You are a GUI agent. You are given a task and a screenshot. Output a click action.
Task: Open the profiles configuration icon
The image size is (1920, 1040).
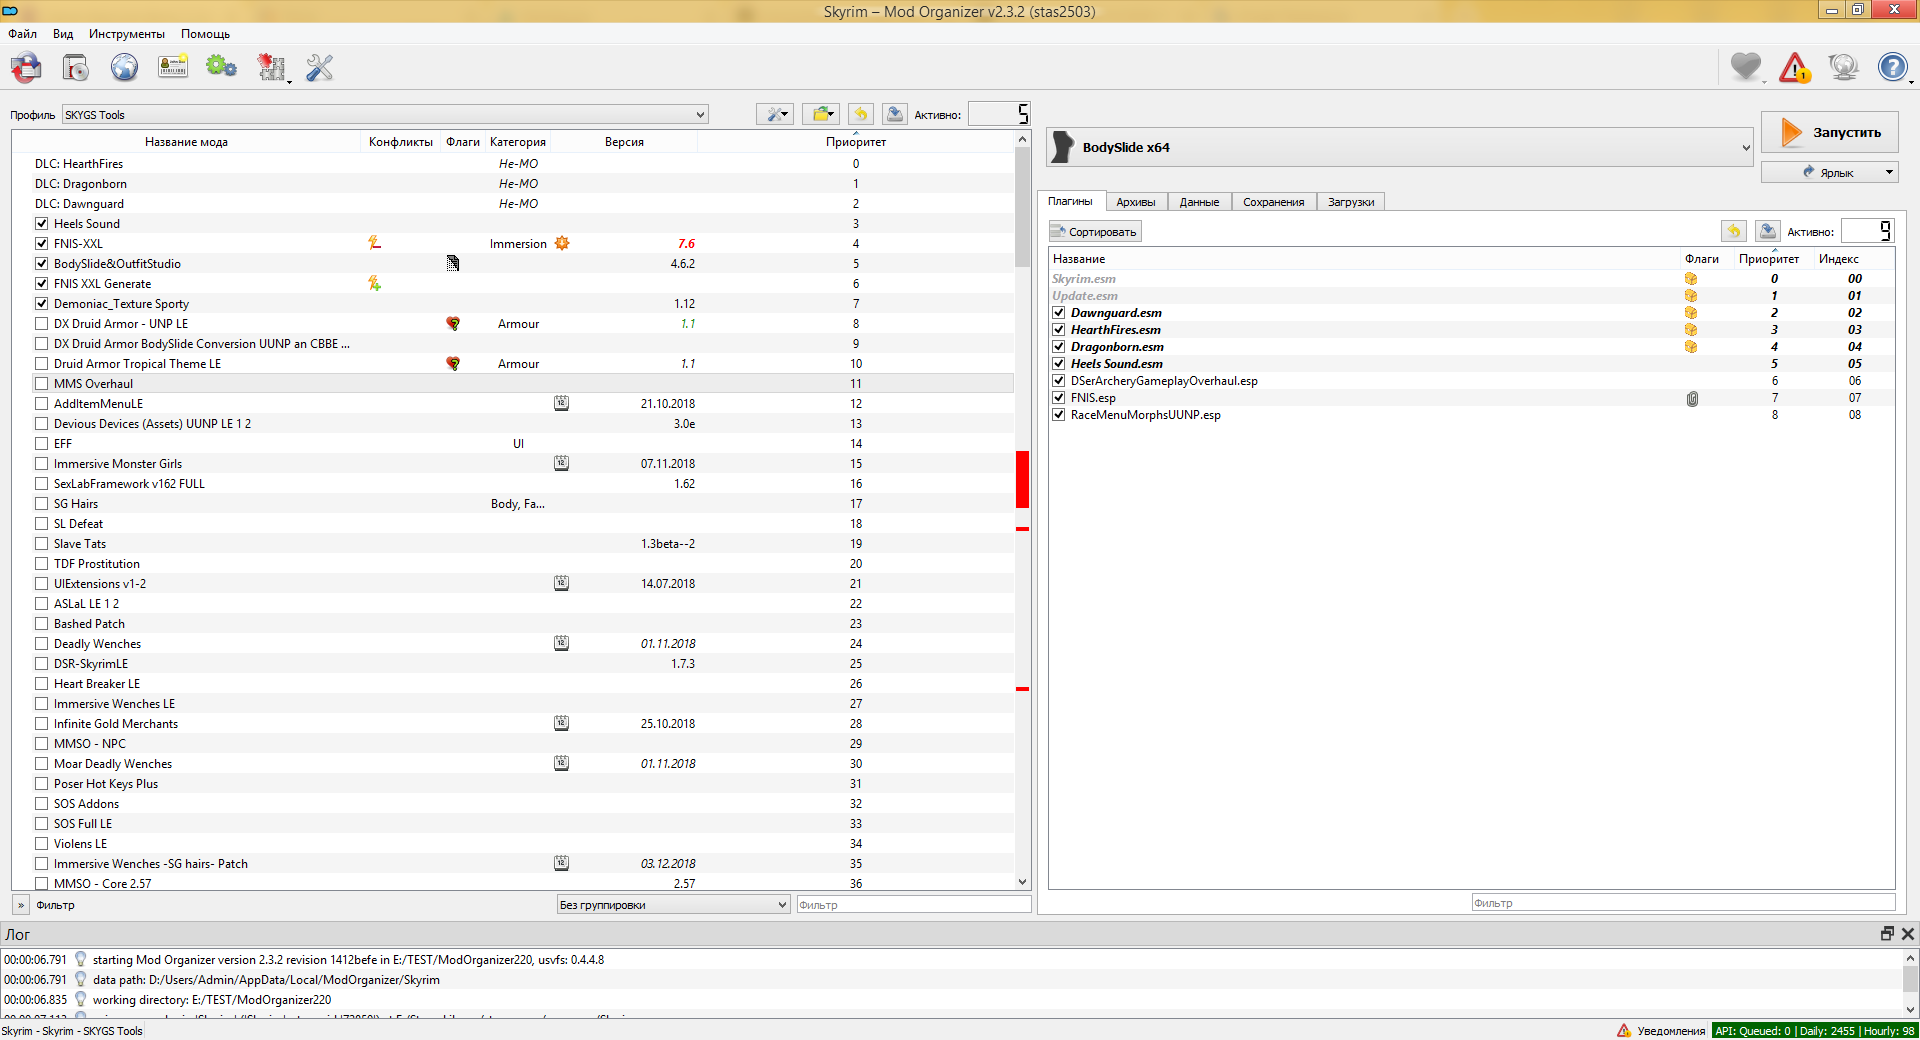pyautogui.click(x=173, y=68)
